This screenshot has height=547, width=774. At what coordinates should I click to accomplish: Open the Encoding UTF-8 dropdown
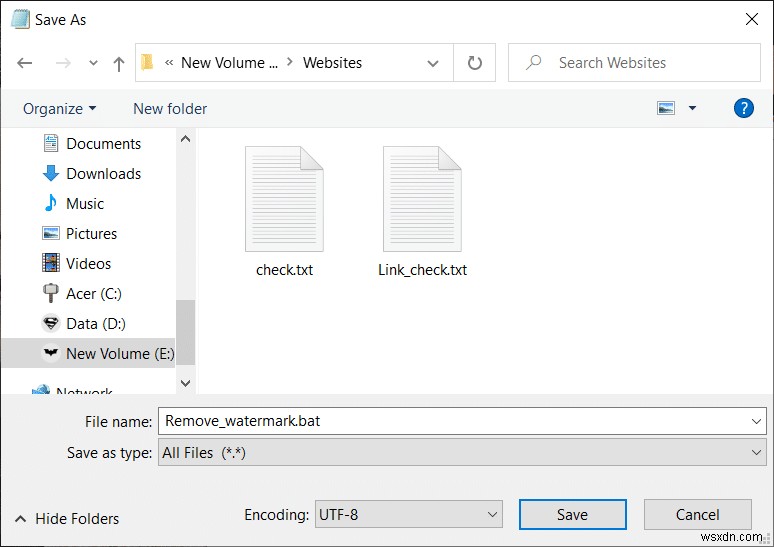[409, 514]
